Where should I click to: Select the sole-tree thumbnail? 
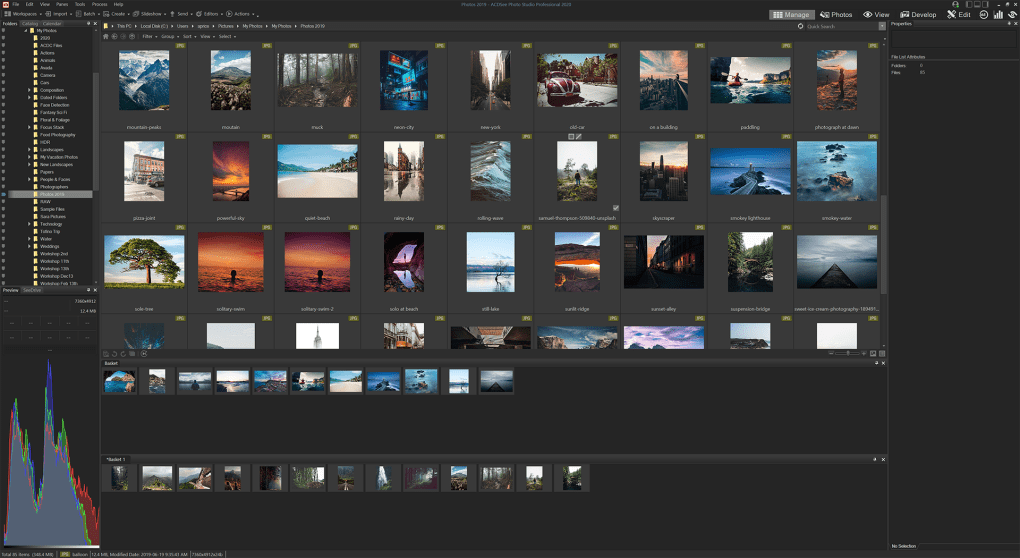tap(144, 262)
